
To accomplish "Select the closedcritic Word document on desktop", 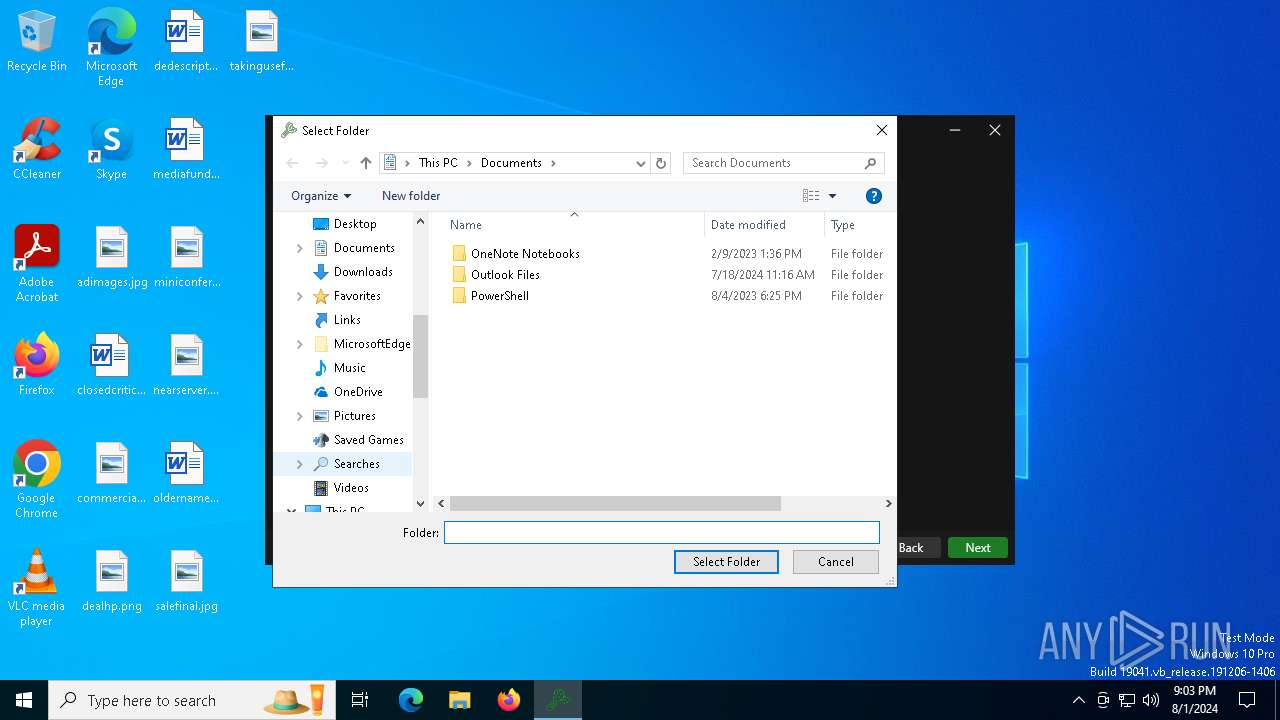I will click(x=111, y=365).
